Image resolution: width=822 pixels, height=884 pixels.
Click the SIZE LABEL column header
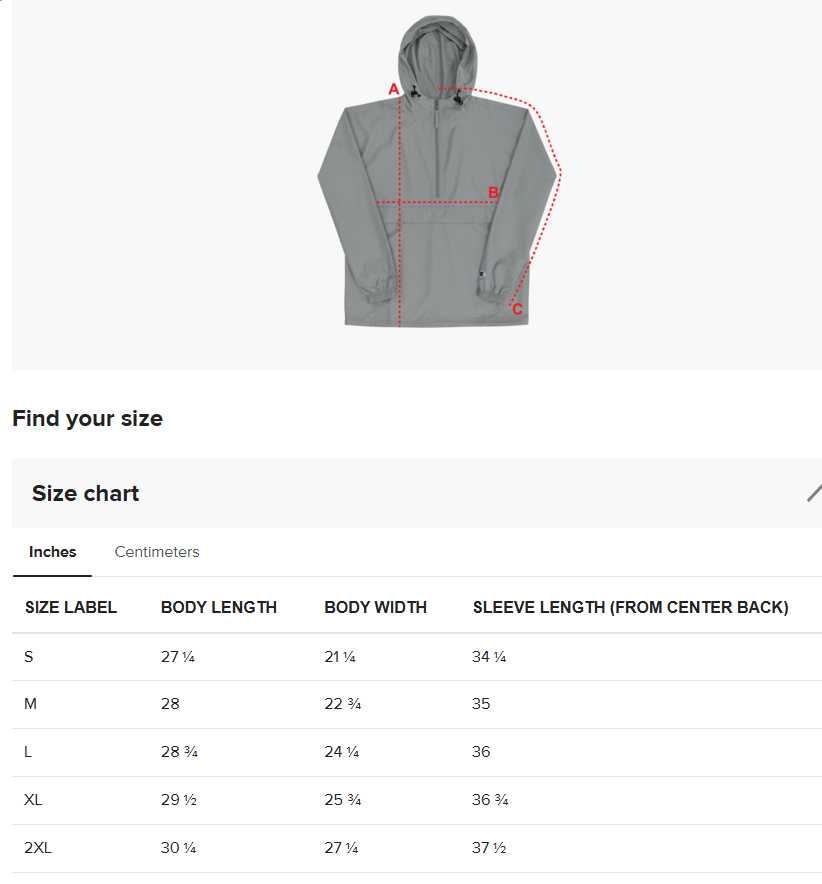coord(71,607)
